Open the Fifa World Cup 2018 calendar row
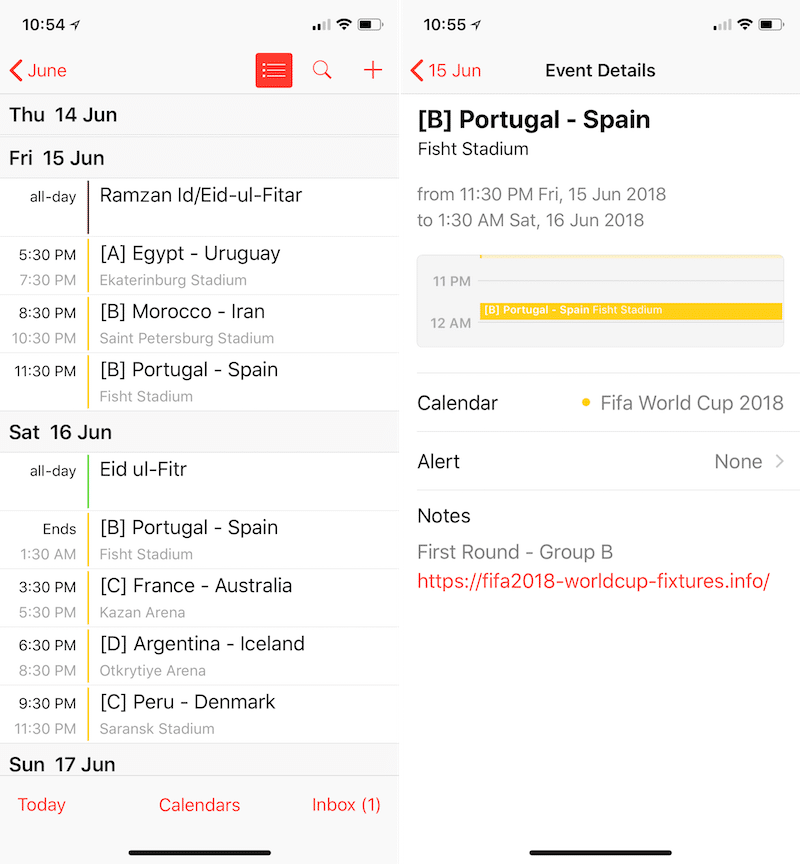Viewport: 800px width, 864px height. (600, 403)
